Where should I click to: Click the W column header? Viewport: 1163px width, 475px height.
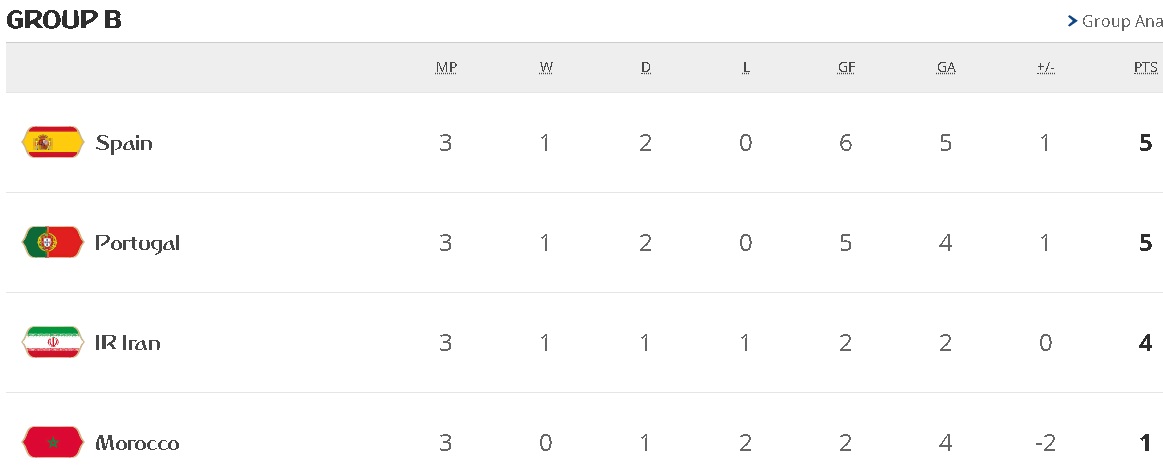click(546, 68)
